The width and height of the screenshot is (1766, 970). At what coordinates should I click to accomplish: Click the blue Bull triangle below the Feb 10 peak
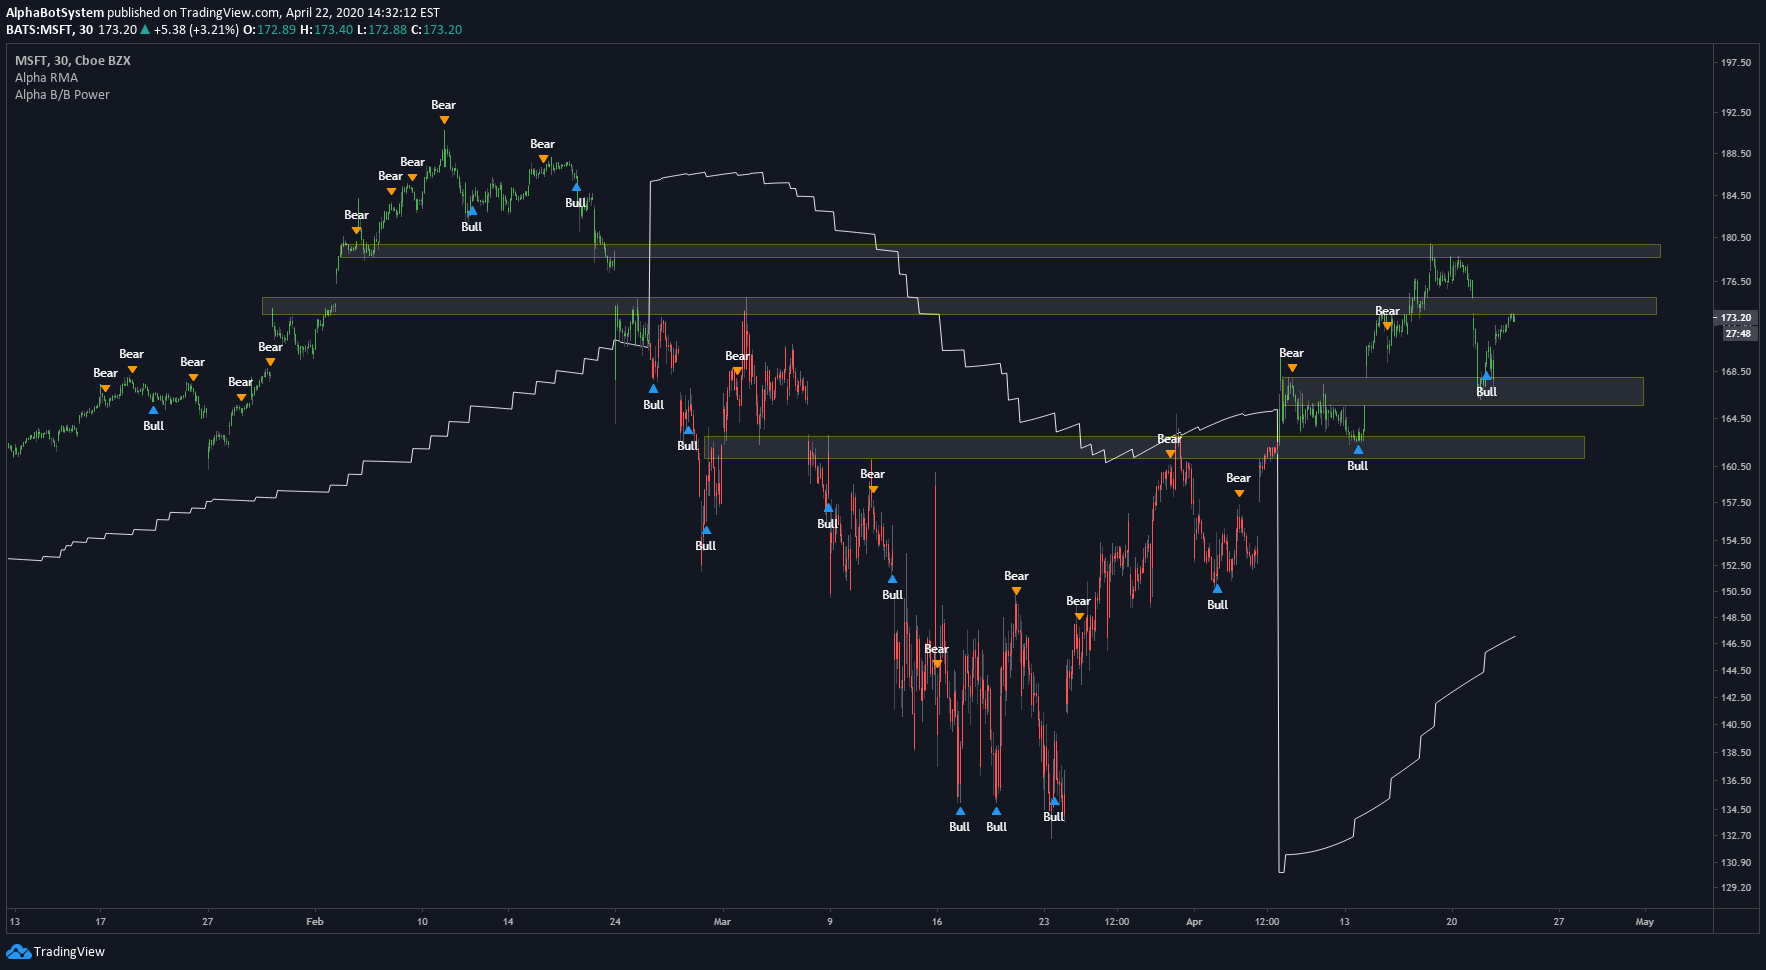[472, 211]
